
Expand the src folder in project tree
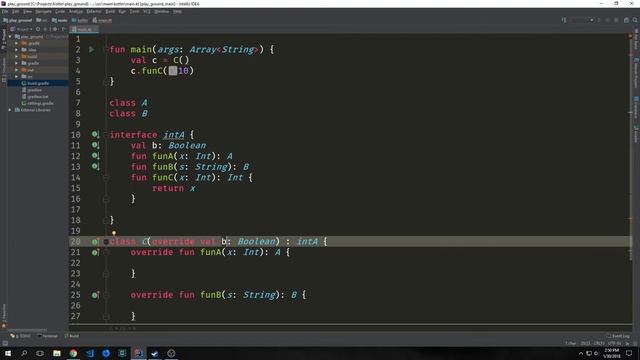pyautogui.click(x=17, y=76)
